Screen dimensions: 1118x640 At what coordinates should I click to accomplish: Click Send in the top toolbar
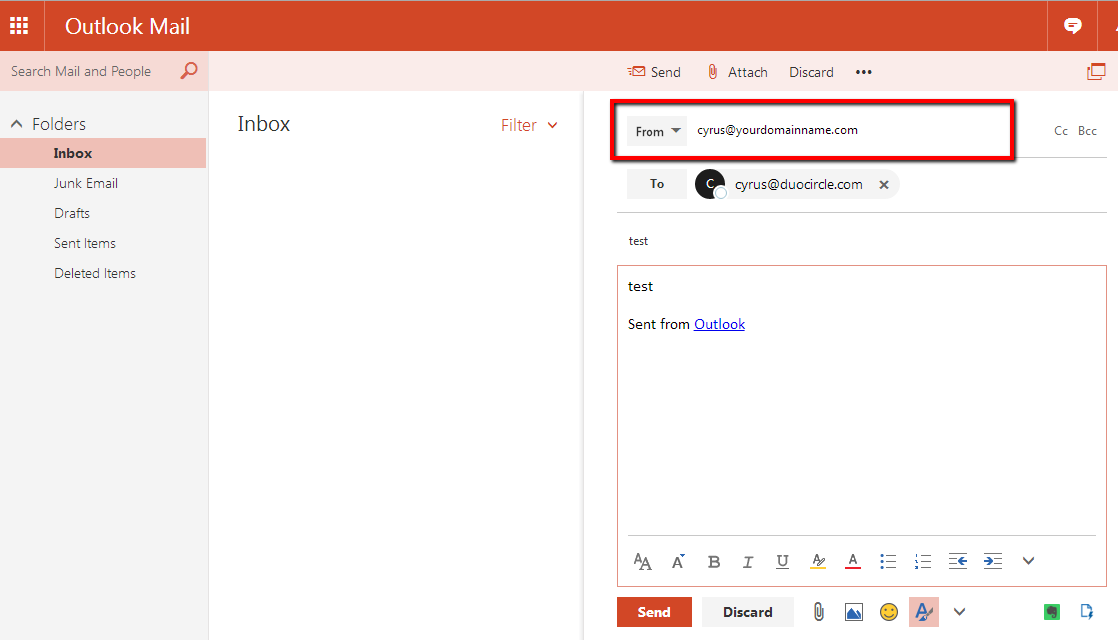coord(654,72)
